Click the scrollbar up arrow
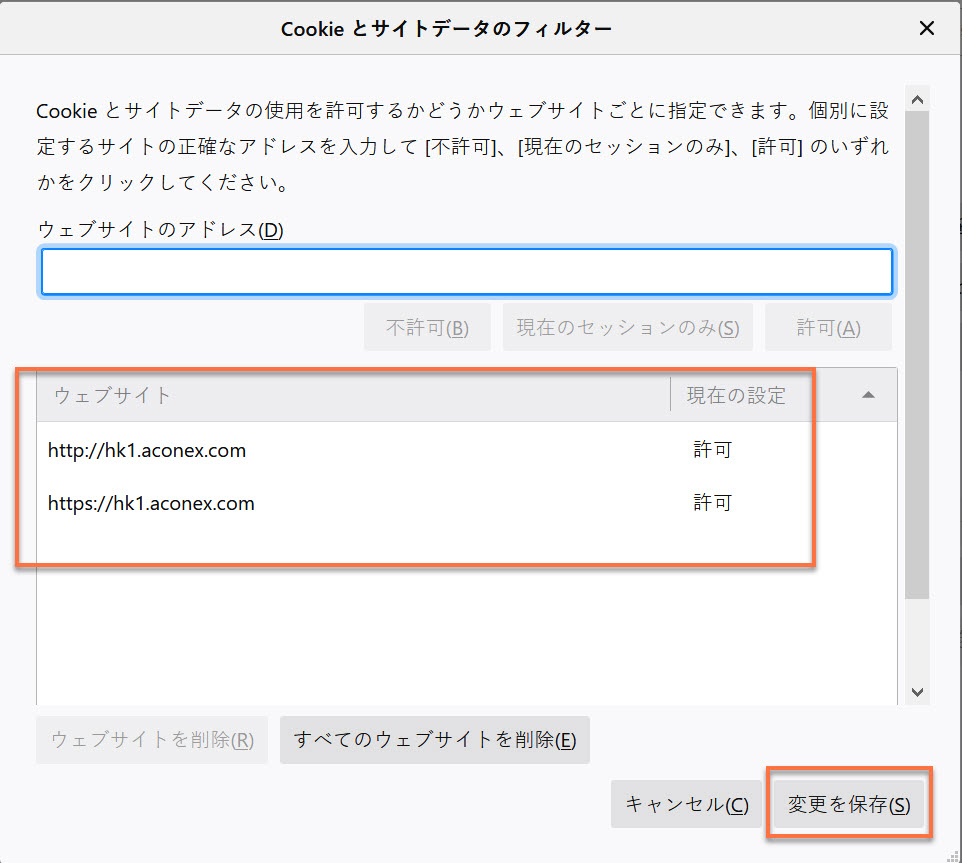Screen dimensions: 962x863 click(917, 99)
